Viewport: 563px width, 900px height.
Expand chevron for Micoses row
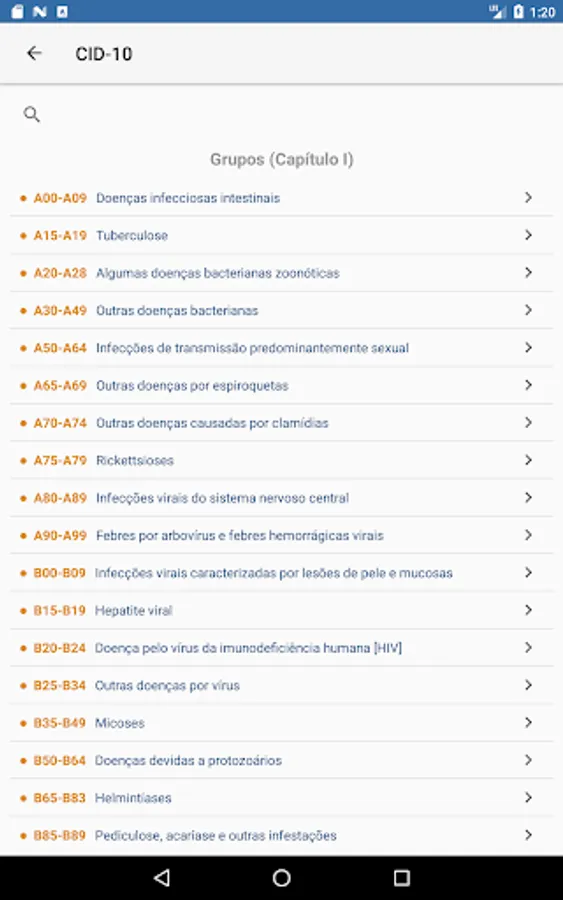(x=529, y=722)
